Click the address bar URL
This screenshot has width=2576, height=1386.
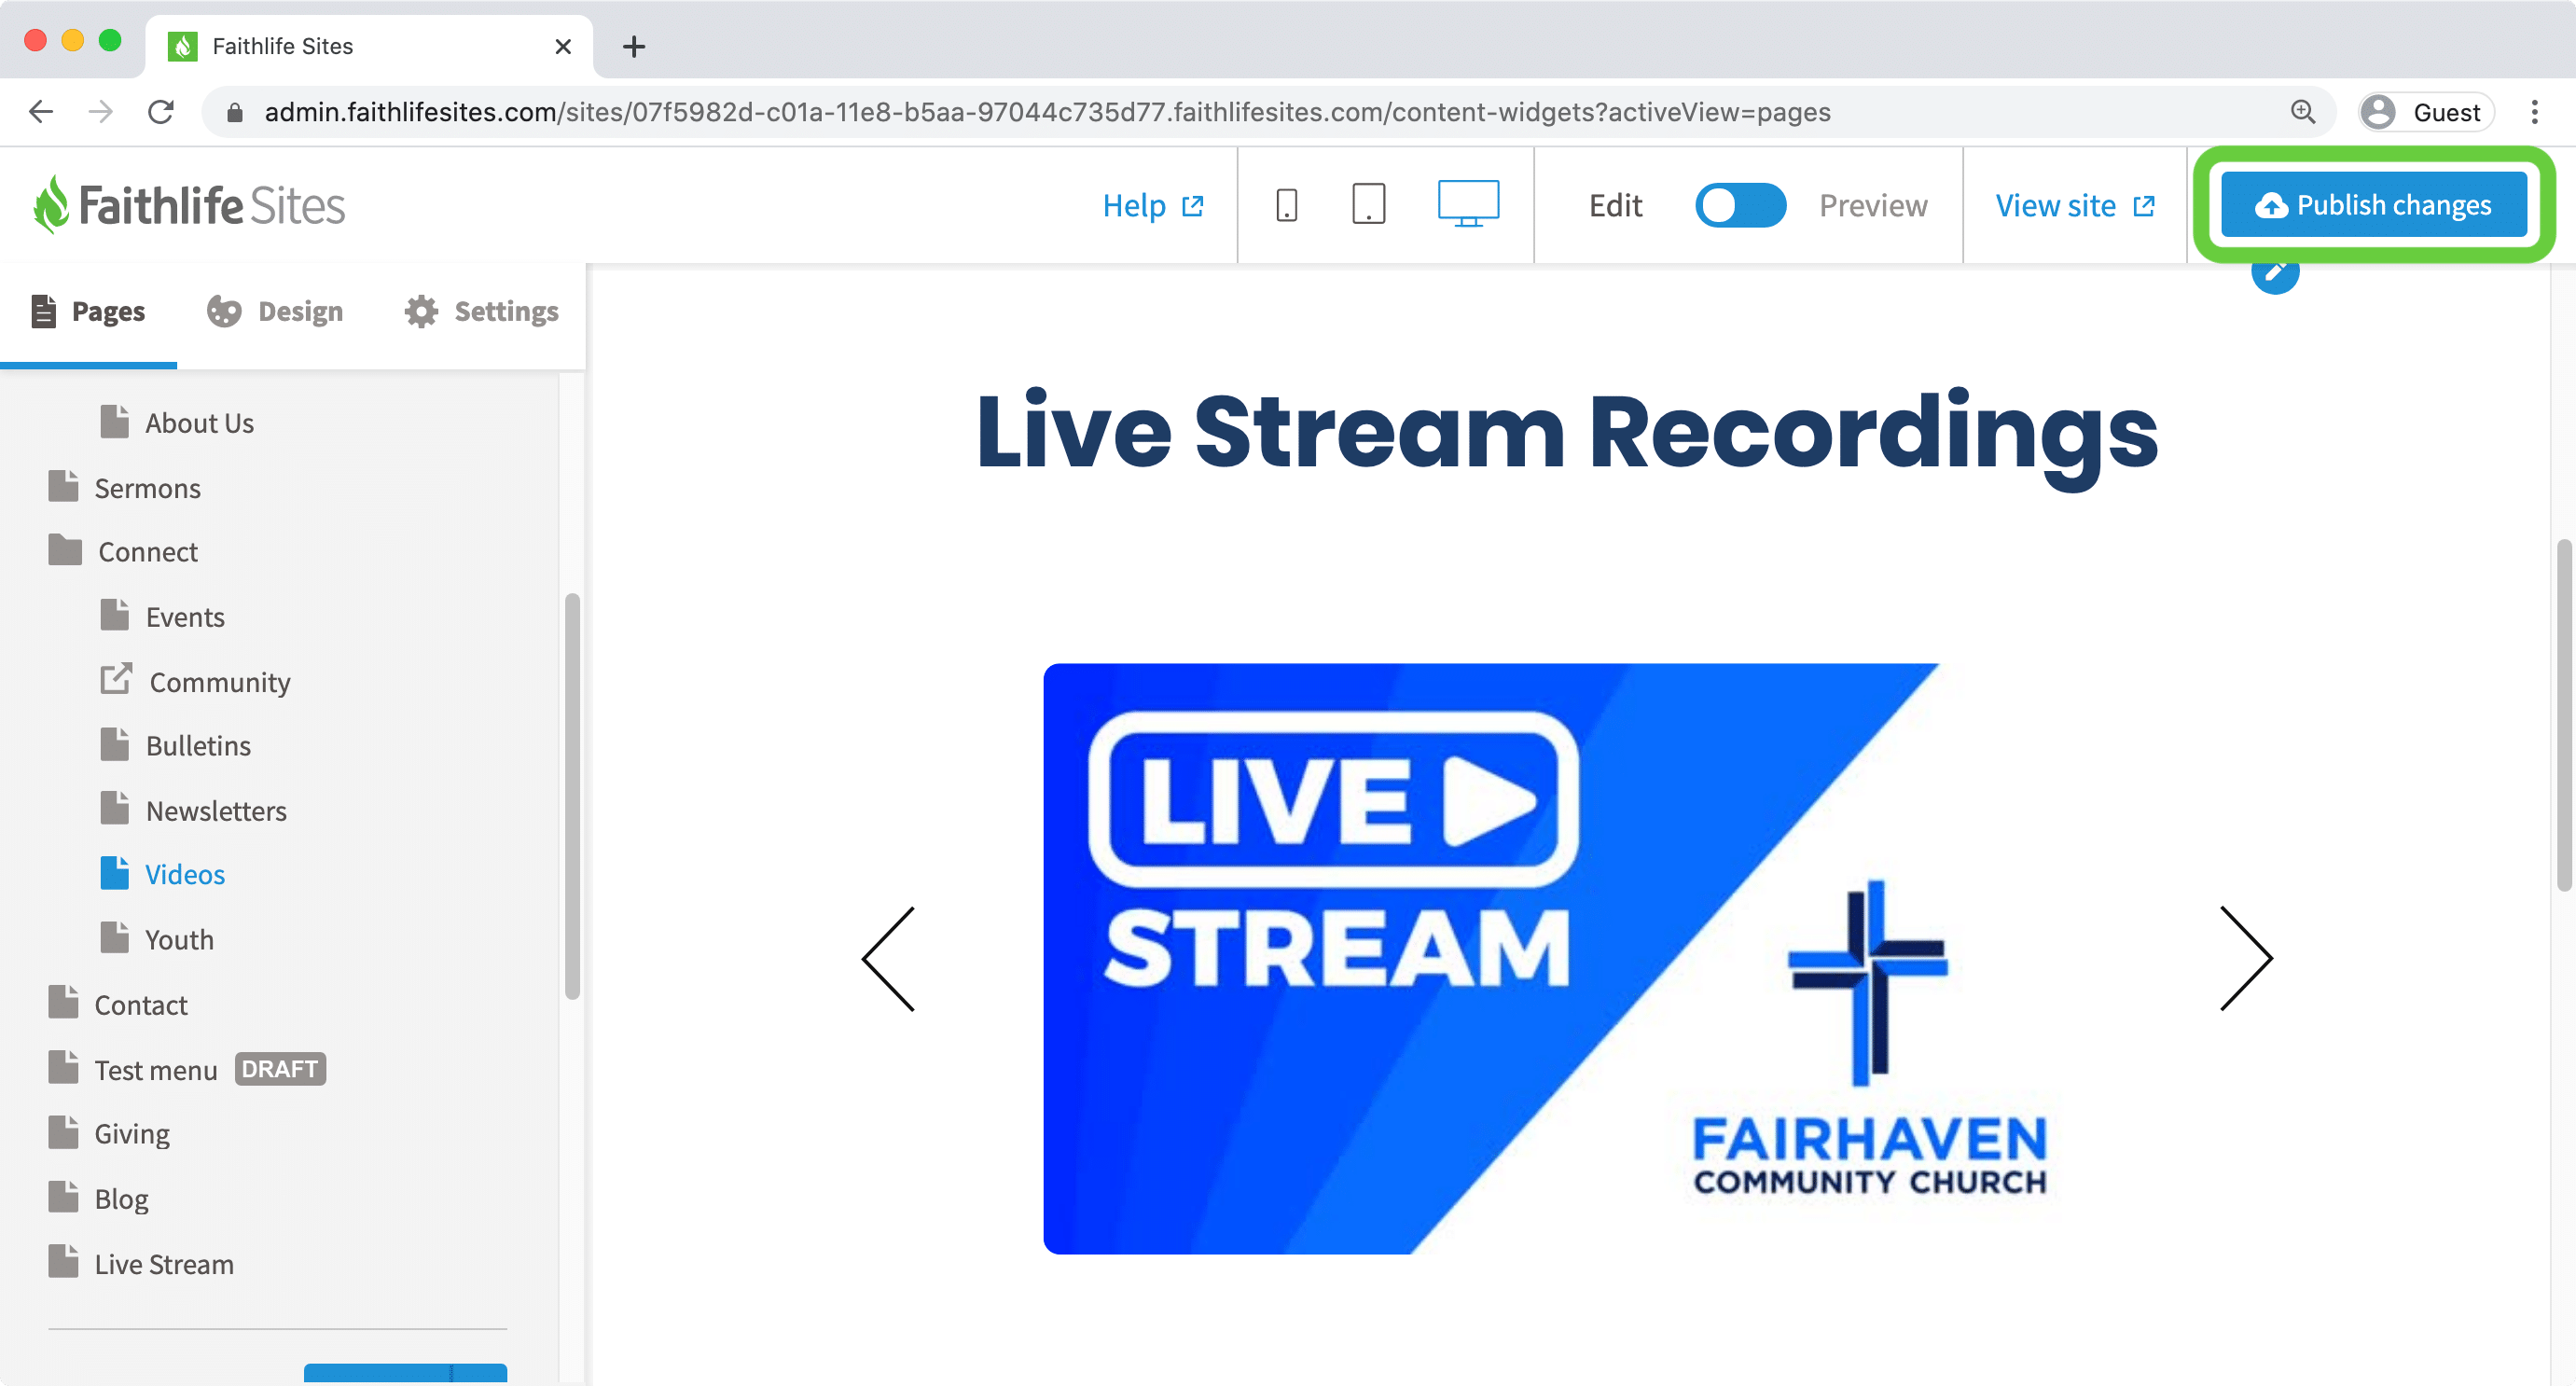tap(1047, 112)
